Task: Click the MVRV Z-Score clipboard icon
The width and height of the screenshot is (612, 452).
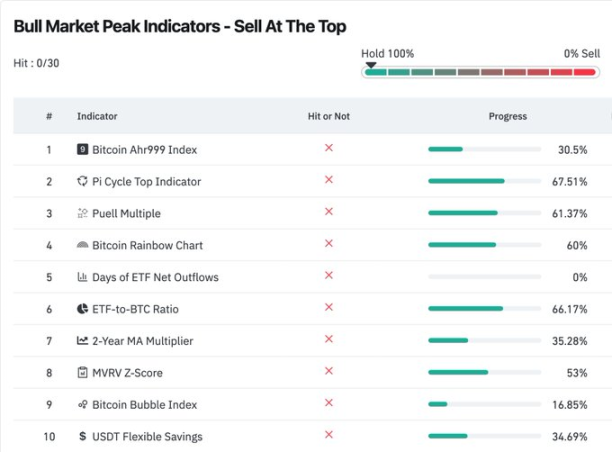Action: pos(82,372)
